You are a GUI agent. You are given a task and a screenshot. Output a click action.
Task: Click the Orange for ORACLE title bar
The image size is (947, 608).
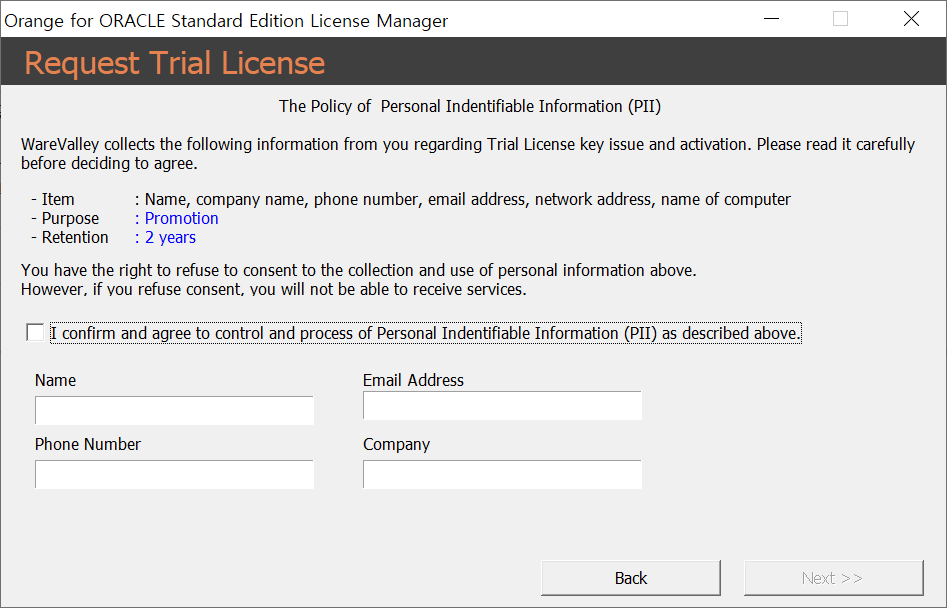tap(227, 20)
